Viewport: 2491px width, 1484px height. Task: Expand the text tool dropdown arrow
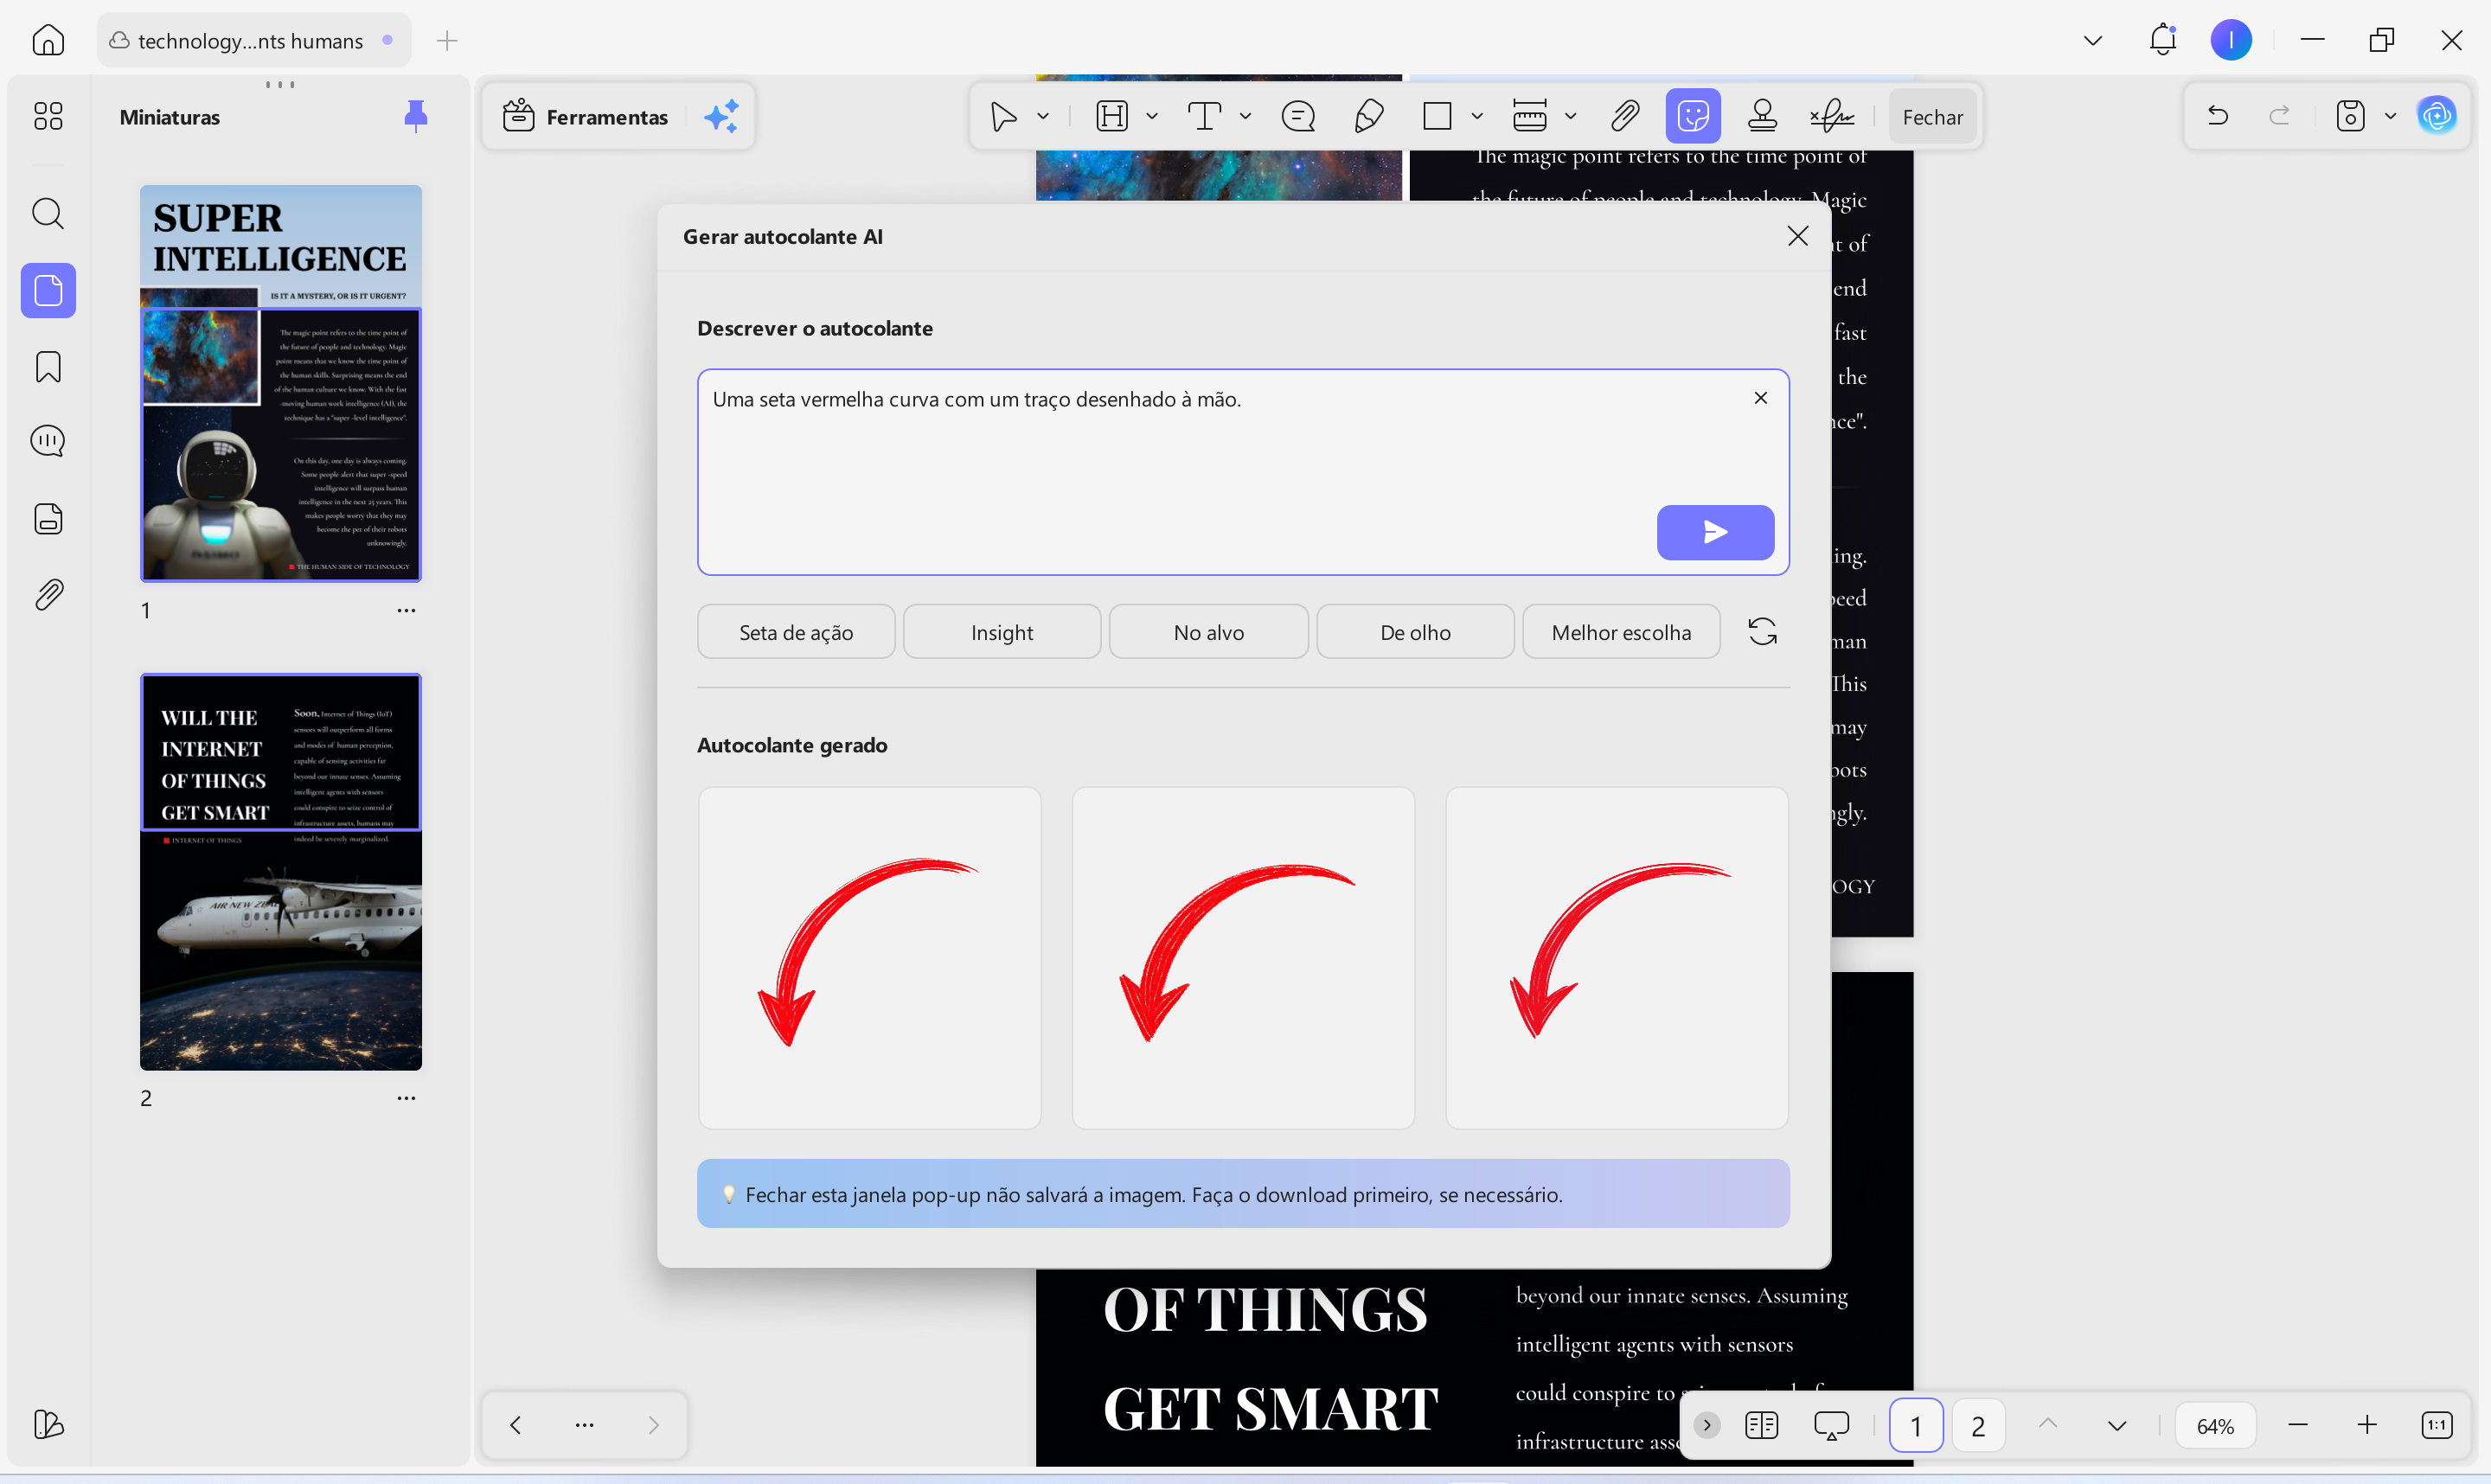pyautogui.click(x=1245, y=116)
